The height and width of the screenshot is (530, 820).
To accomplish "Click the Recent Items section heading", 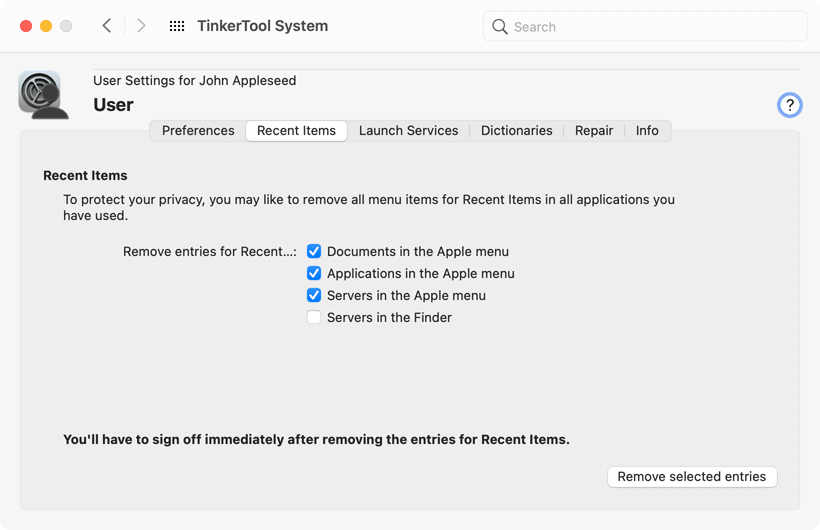I will 85,176.
